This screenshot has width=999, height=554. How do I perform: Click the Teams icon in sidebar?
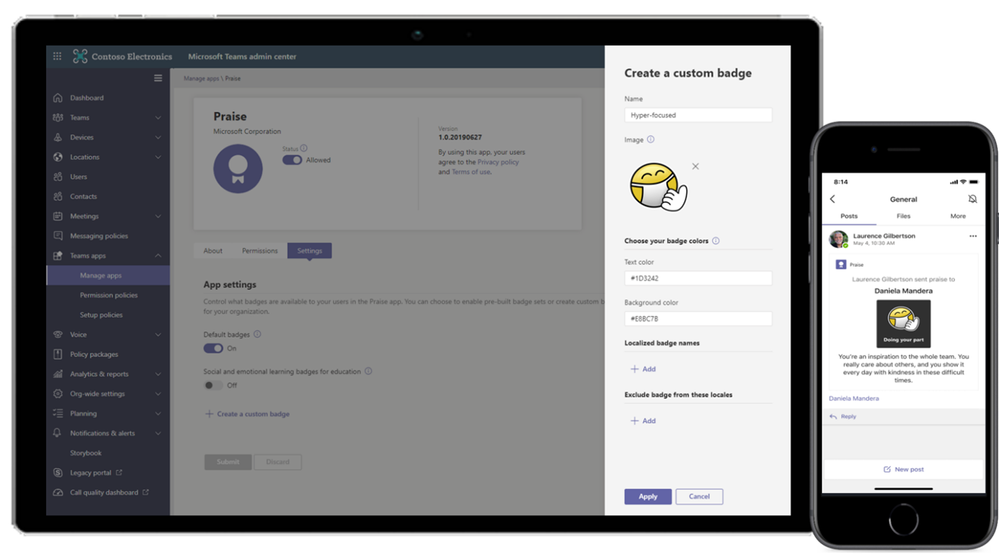tap(58, 117)
